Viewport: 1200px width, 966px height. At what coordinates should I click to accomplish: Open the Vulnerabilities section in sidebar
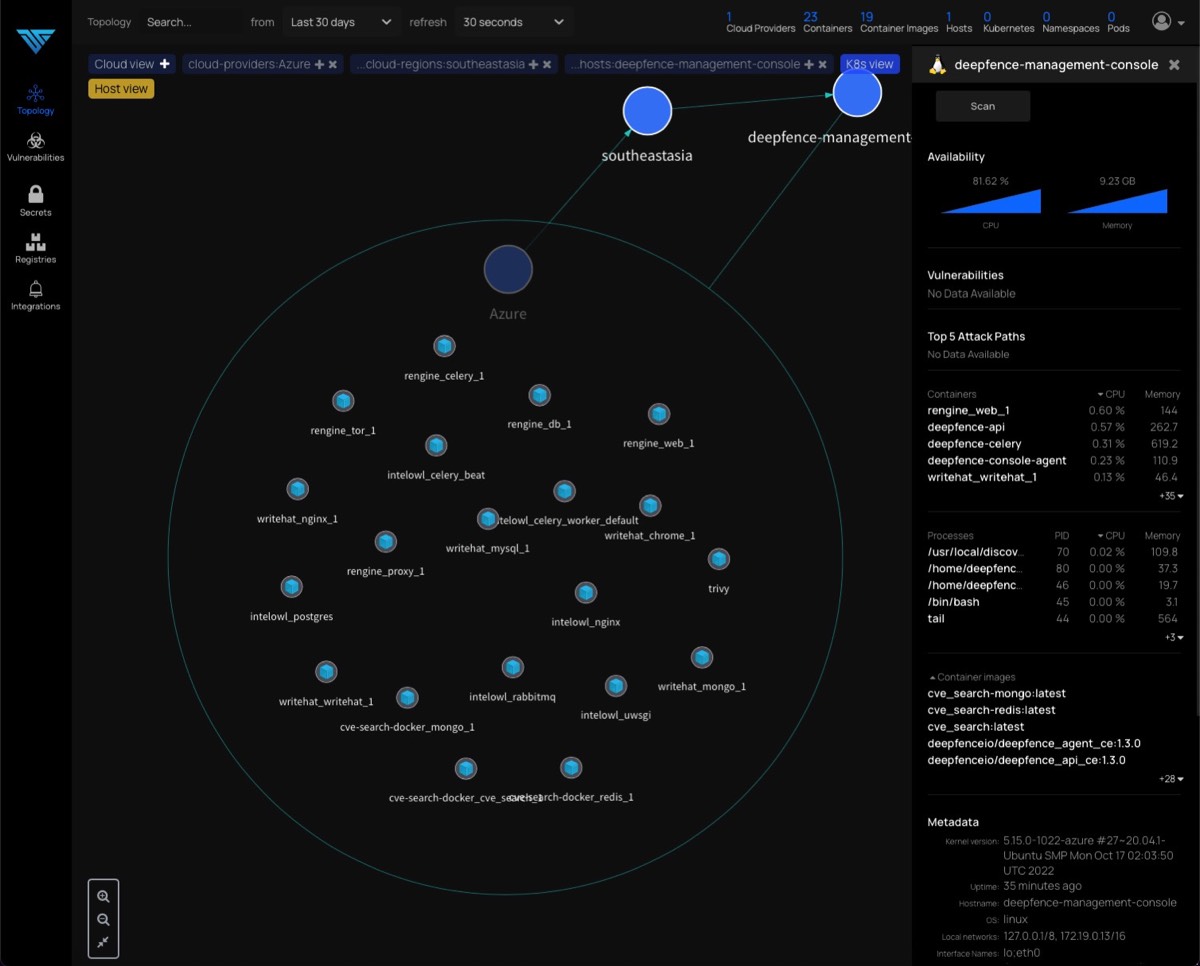(35, 146)
